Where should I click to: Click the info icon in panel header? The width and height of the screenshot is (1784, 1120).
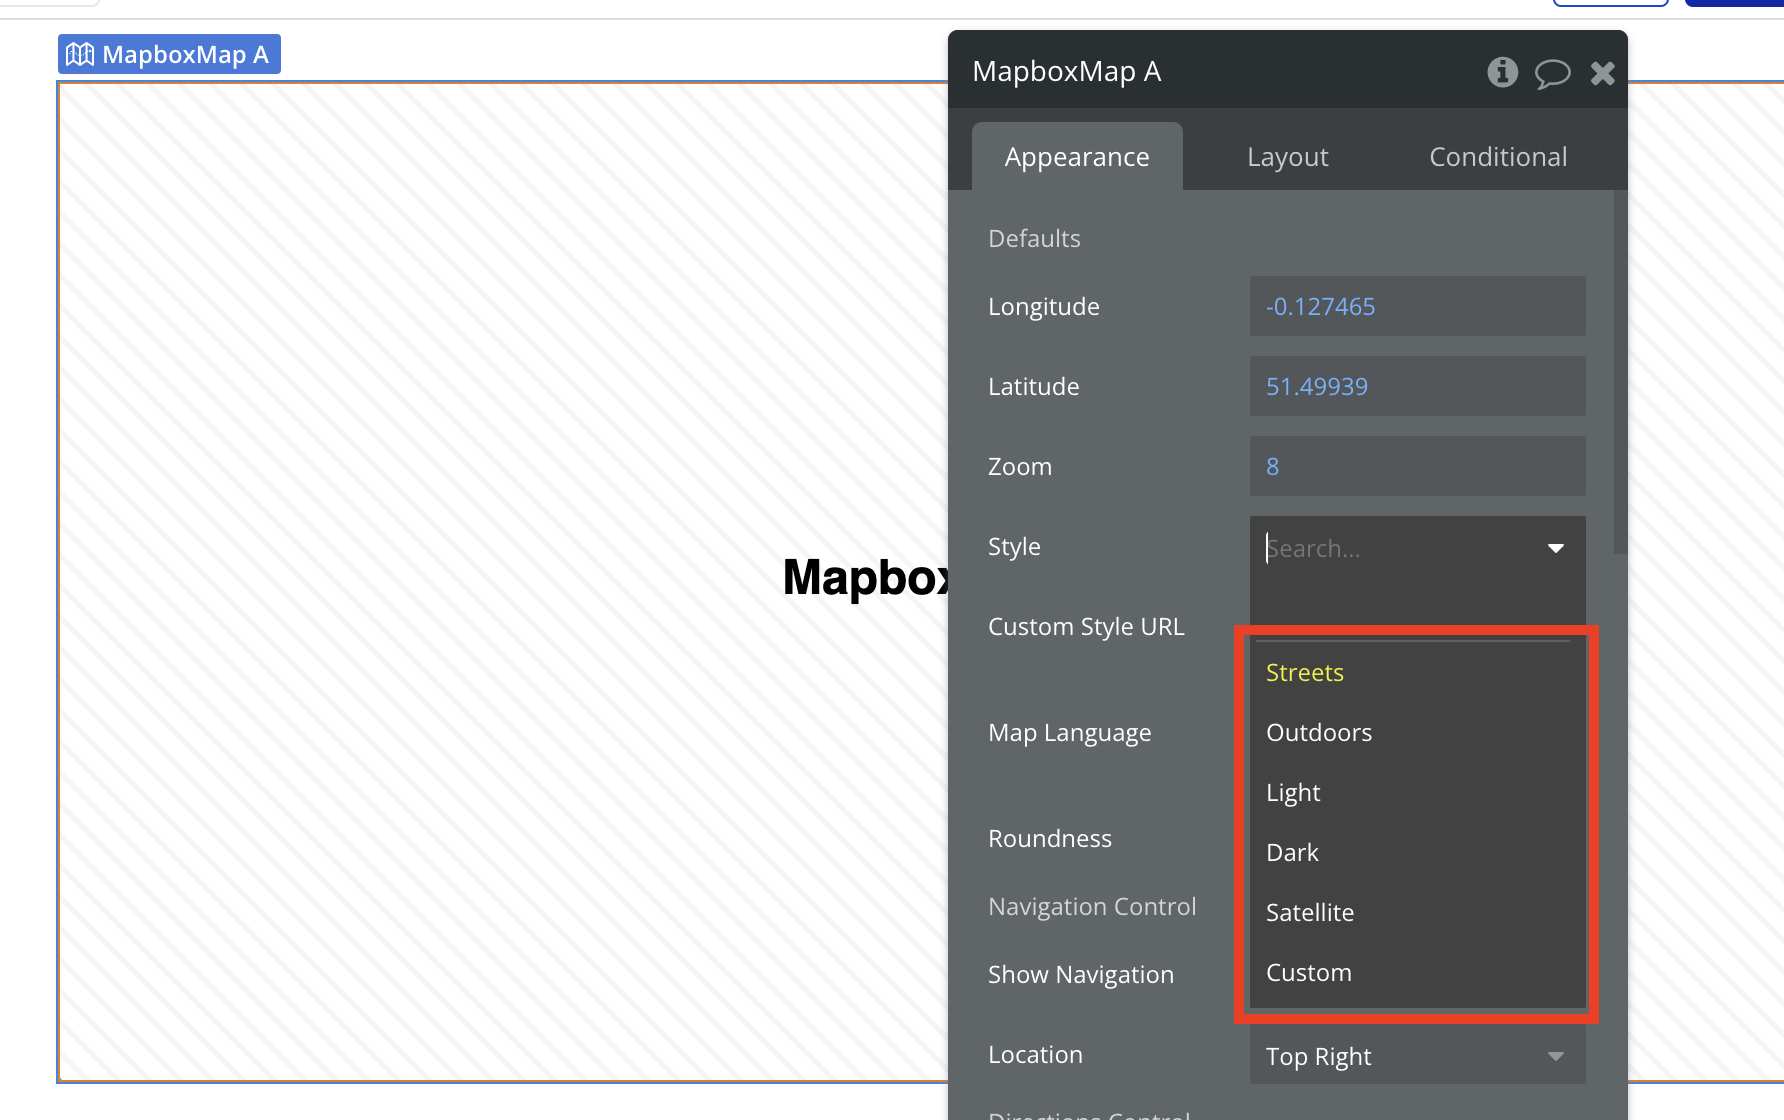pos(1502,72)
